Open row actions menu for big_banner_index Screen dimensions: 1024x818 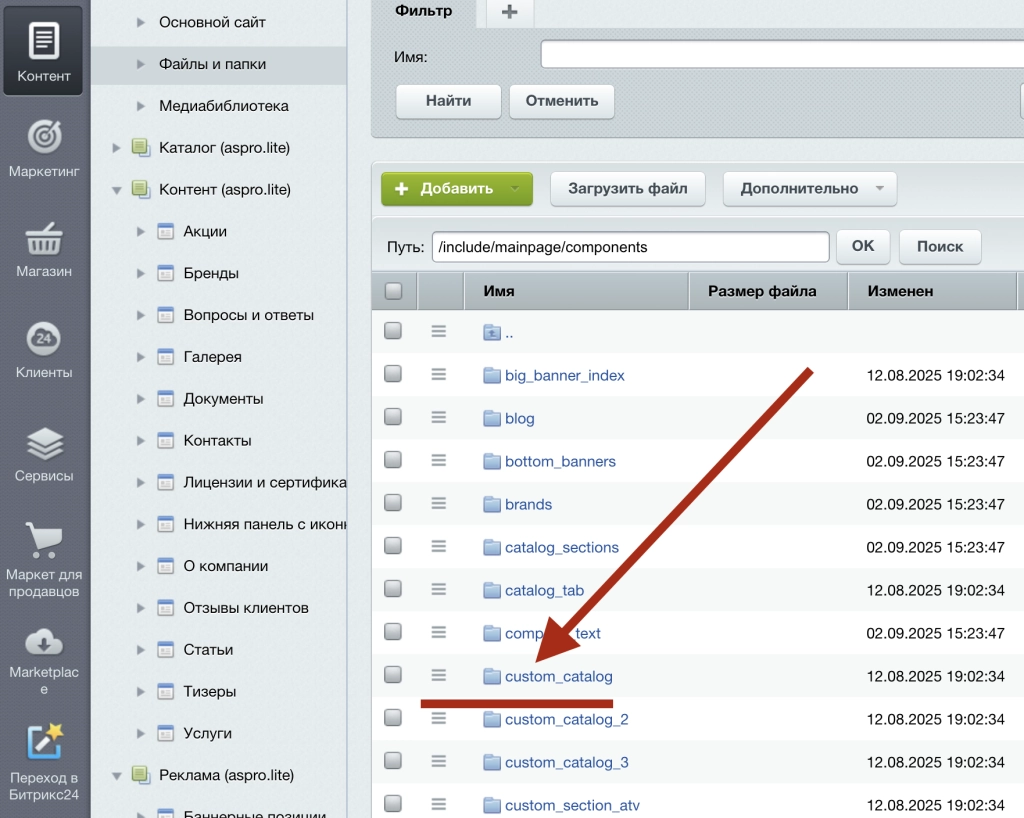coord(438,374)
